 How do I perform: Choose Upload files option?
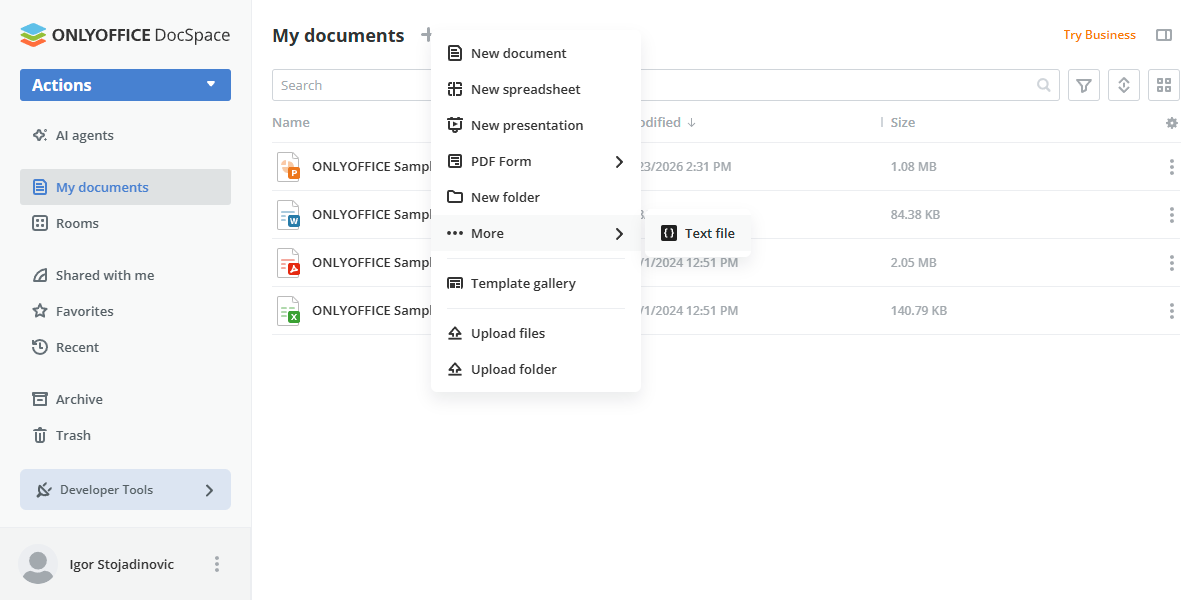(536, 333)
